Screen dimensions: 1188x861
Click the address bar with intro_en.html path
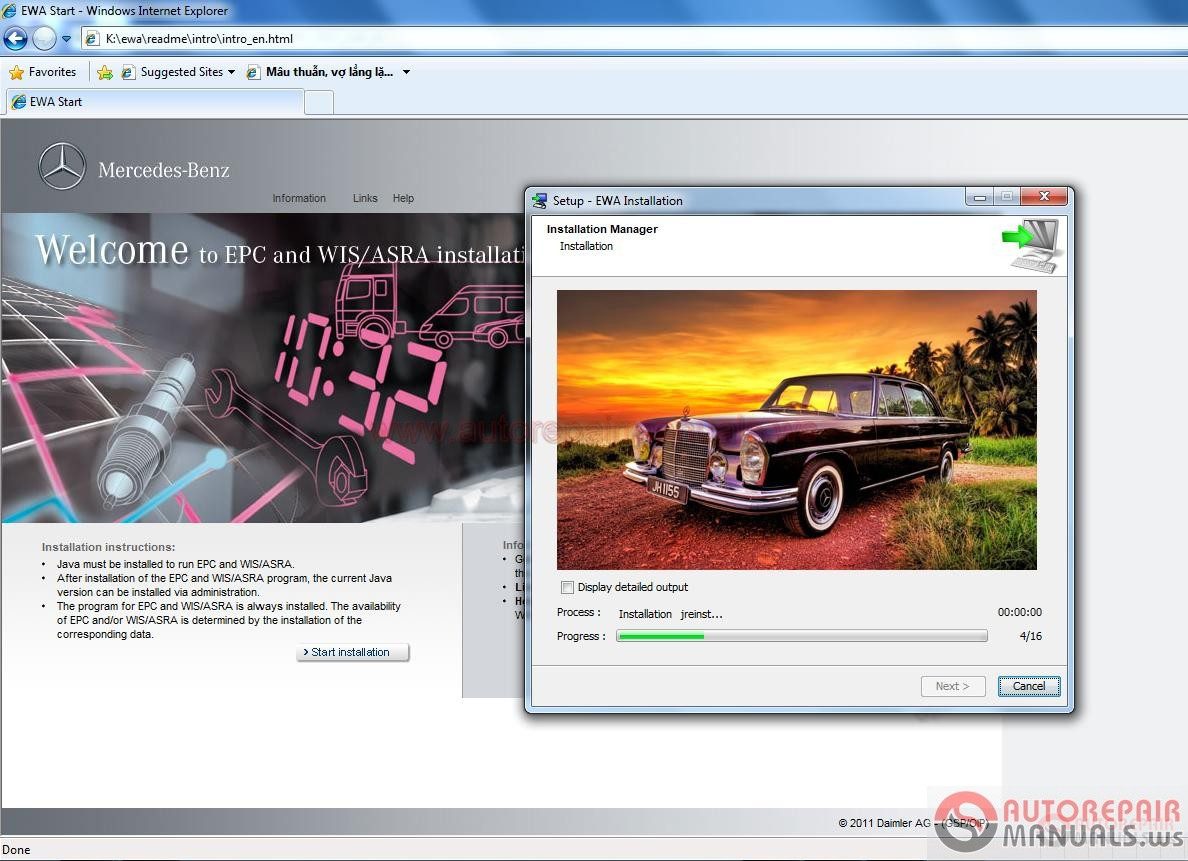[633, 39]
